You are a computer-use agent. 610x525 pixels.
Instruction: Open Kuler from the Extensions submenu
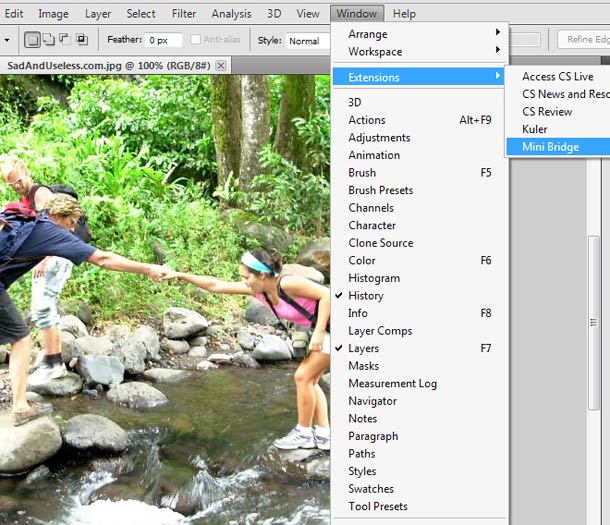pos(535,130)
